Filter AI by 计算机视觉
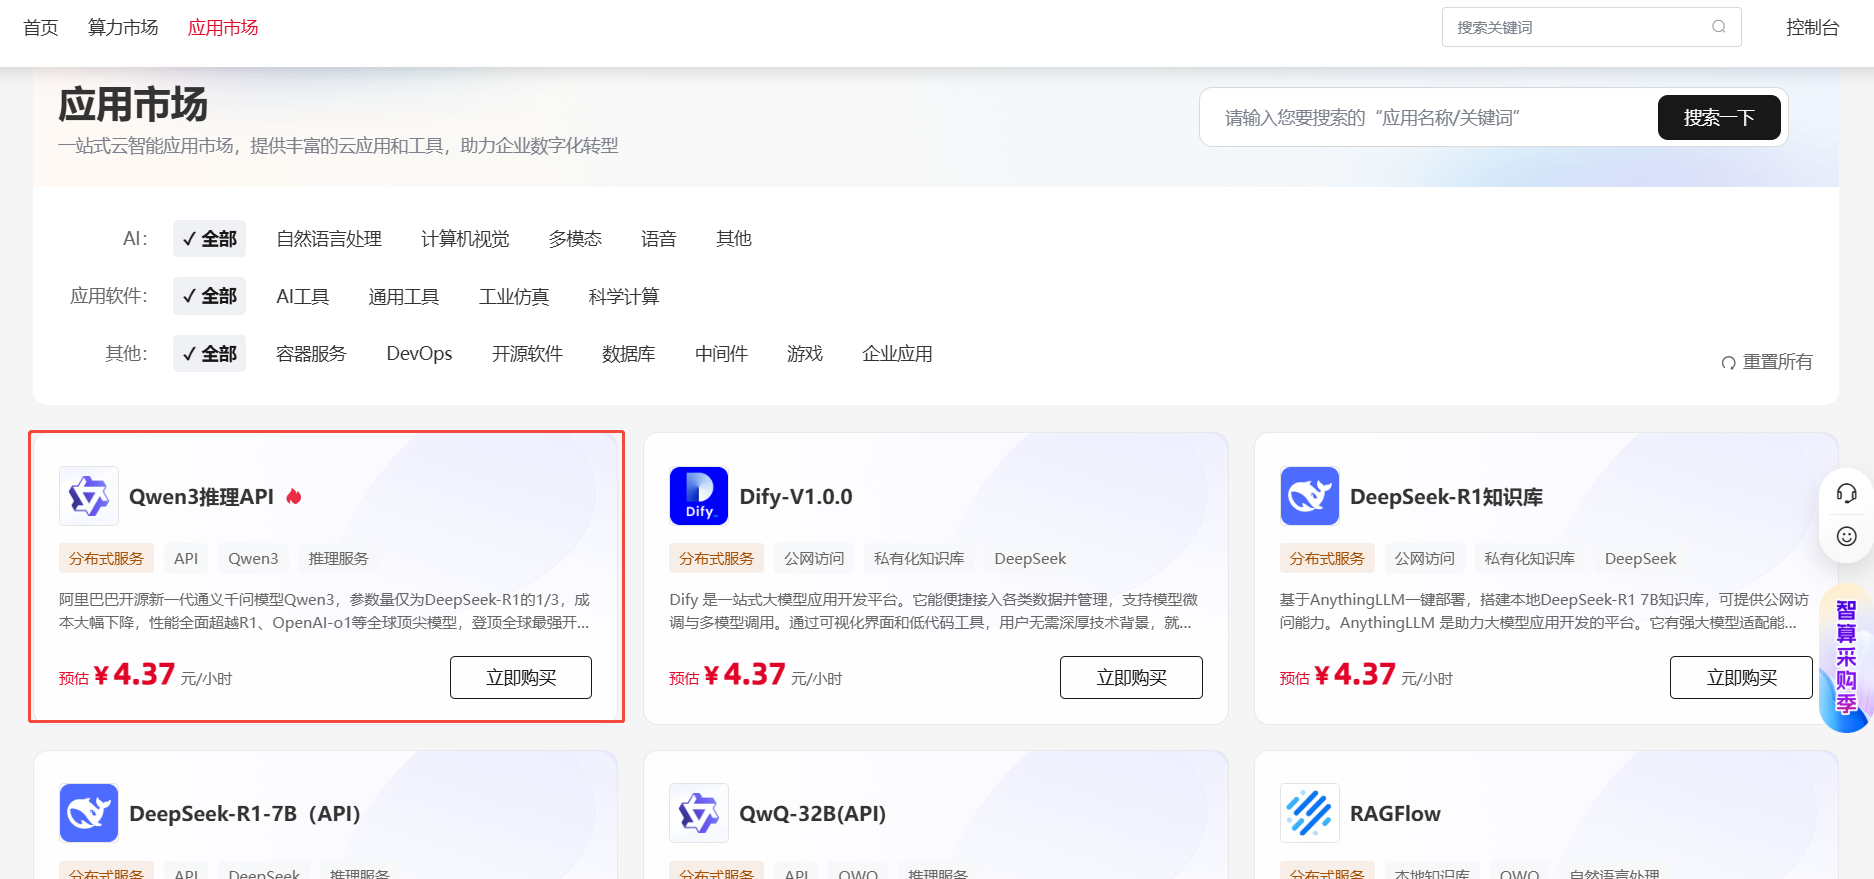 click(465, 239)
